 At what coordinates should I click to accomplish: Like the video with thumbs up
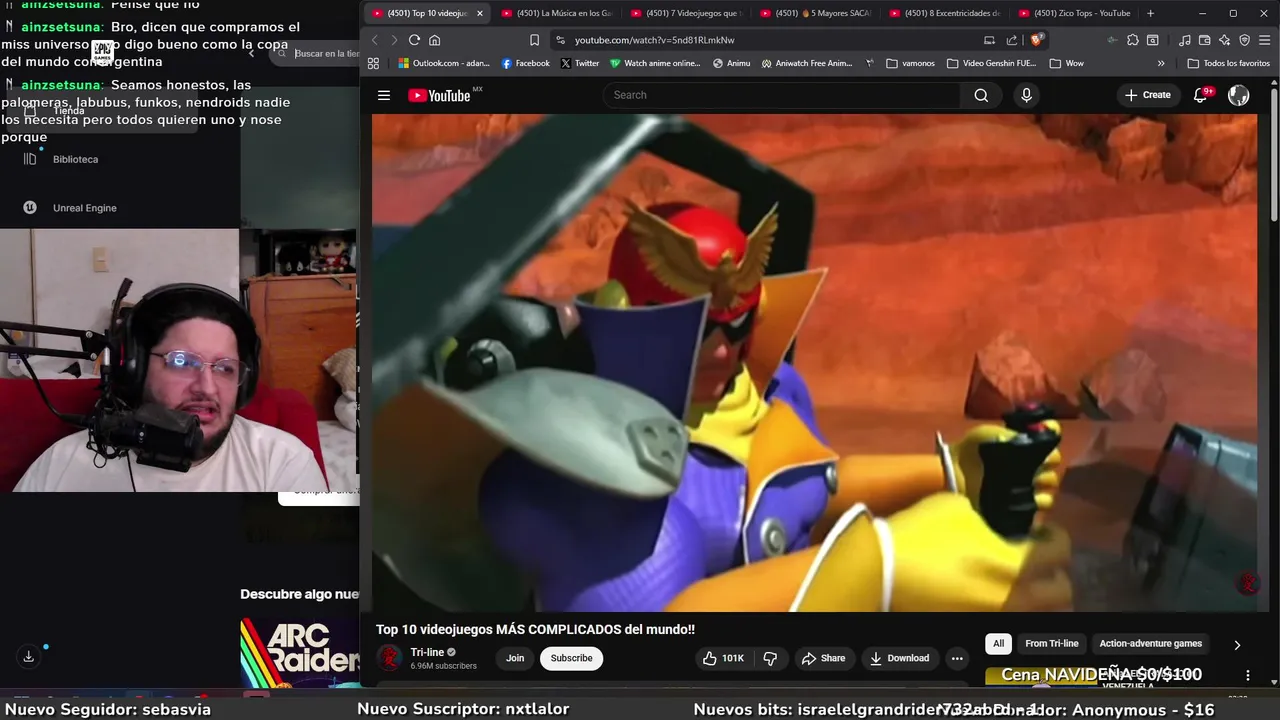pos(723,658)
